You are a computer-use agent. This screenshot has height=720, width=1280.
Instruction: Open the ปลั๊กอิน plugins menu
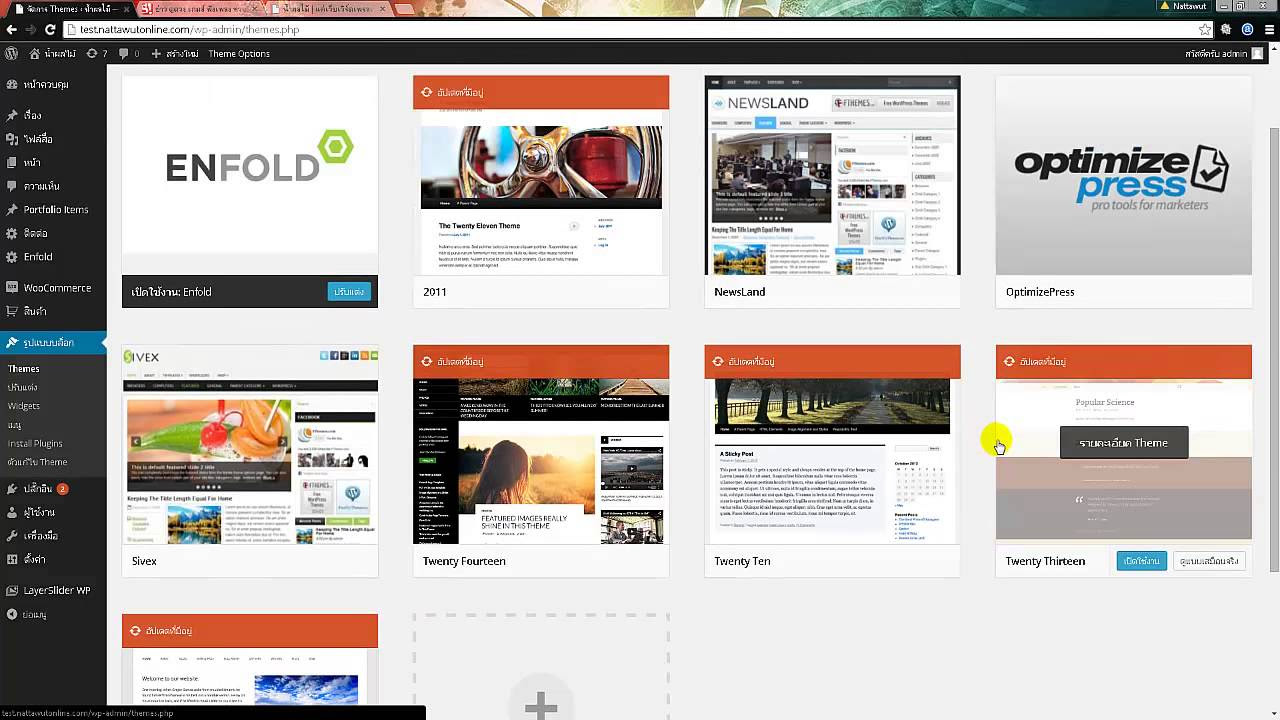(53, 488)
